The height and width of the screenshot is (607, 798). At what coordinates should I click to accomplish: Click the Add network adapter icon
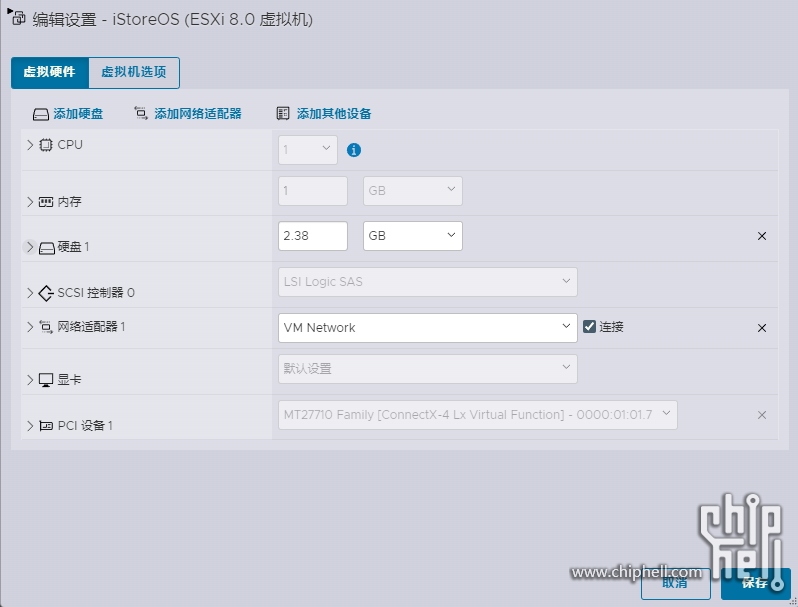click(x=141, y=112)
